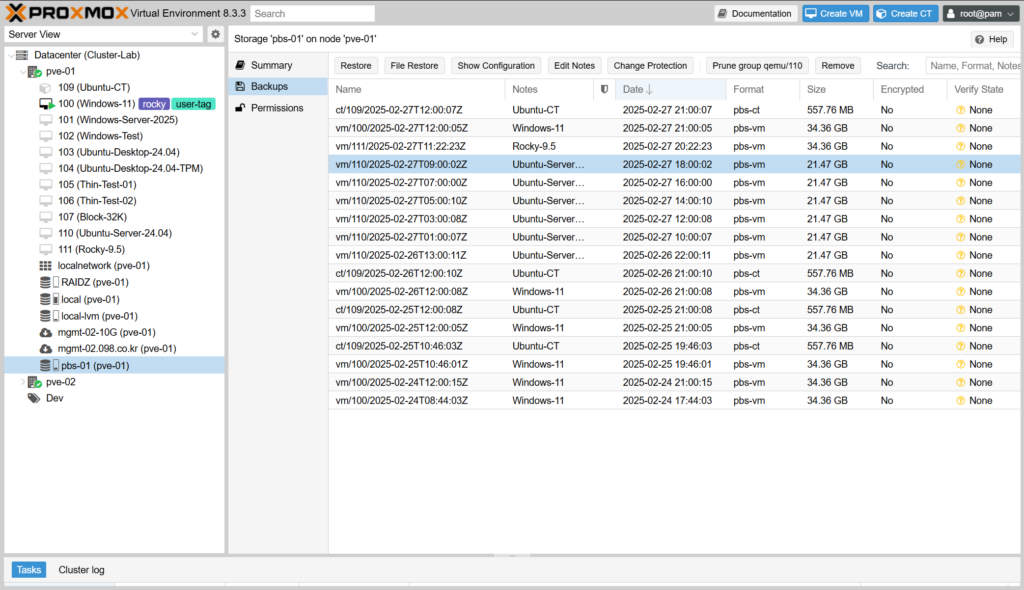Click the running Windows-11 VM monitor icon
Screen dimensions: 1024x590
tap(46, 104)
